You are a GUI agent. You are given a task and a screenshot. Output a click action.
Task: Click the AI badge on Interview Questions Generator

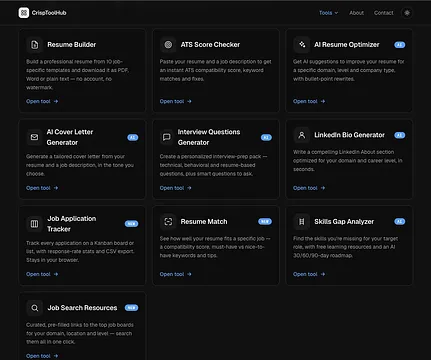(x=266, y=137)
